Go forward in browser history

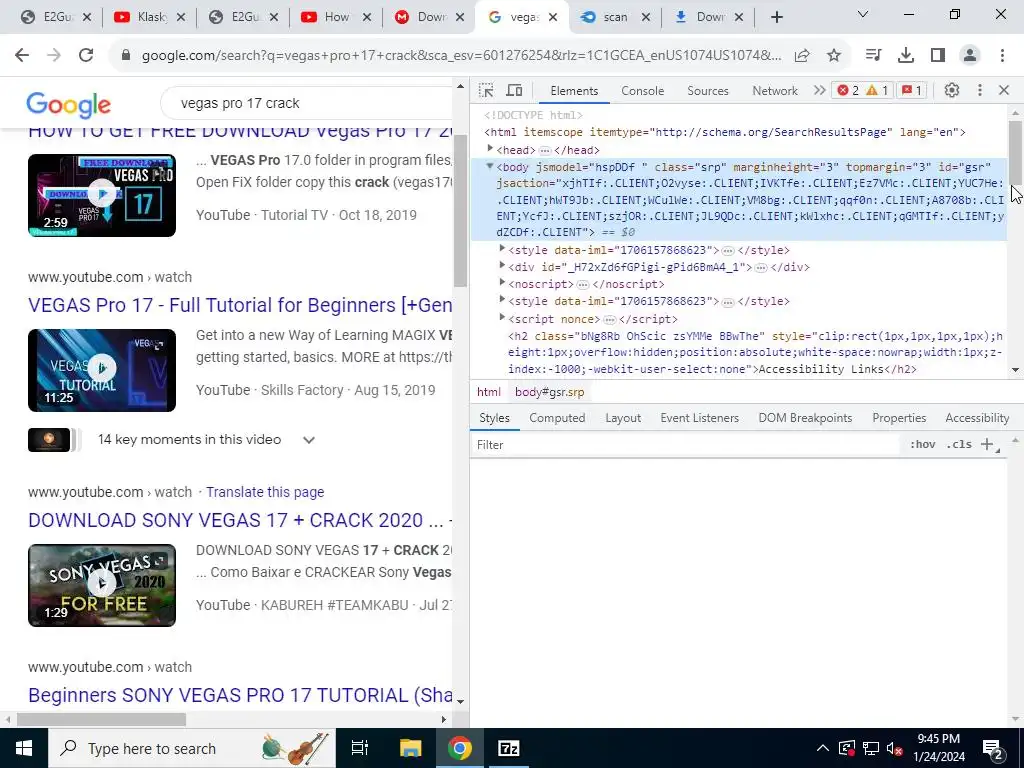point(54,56)
